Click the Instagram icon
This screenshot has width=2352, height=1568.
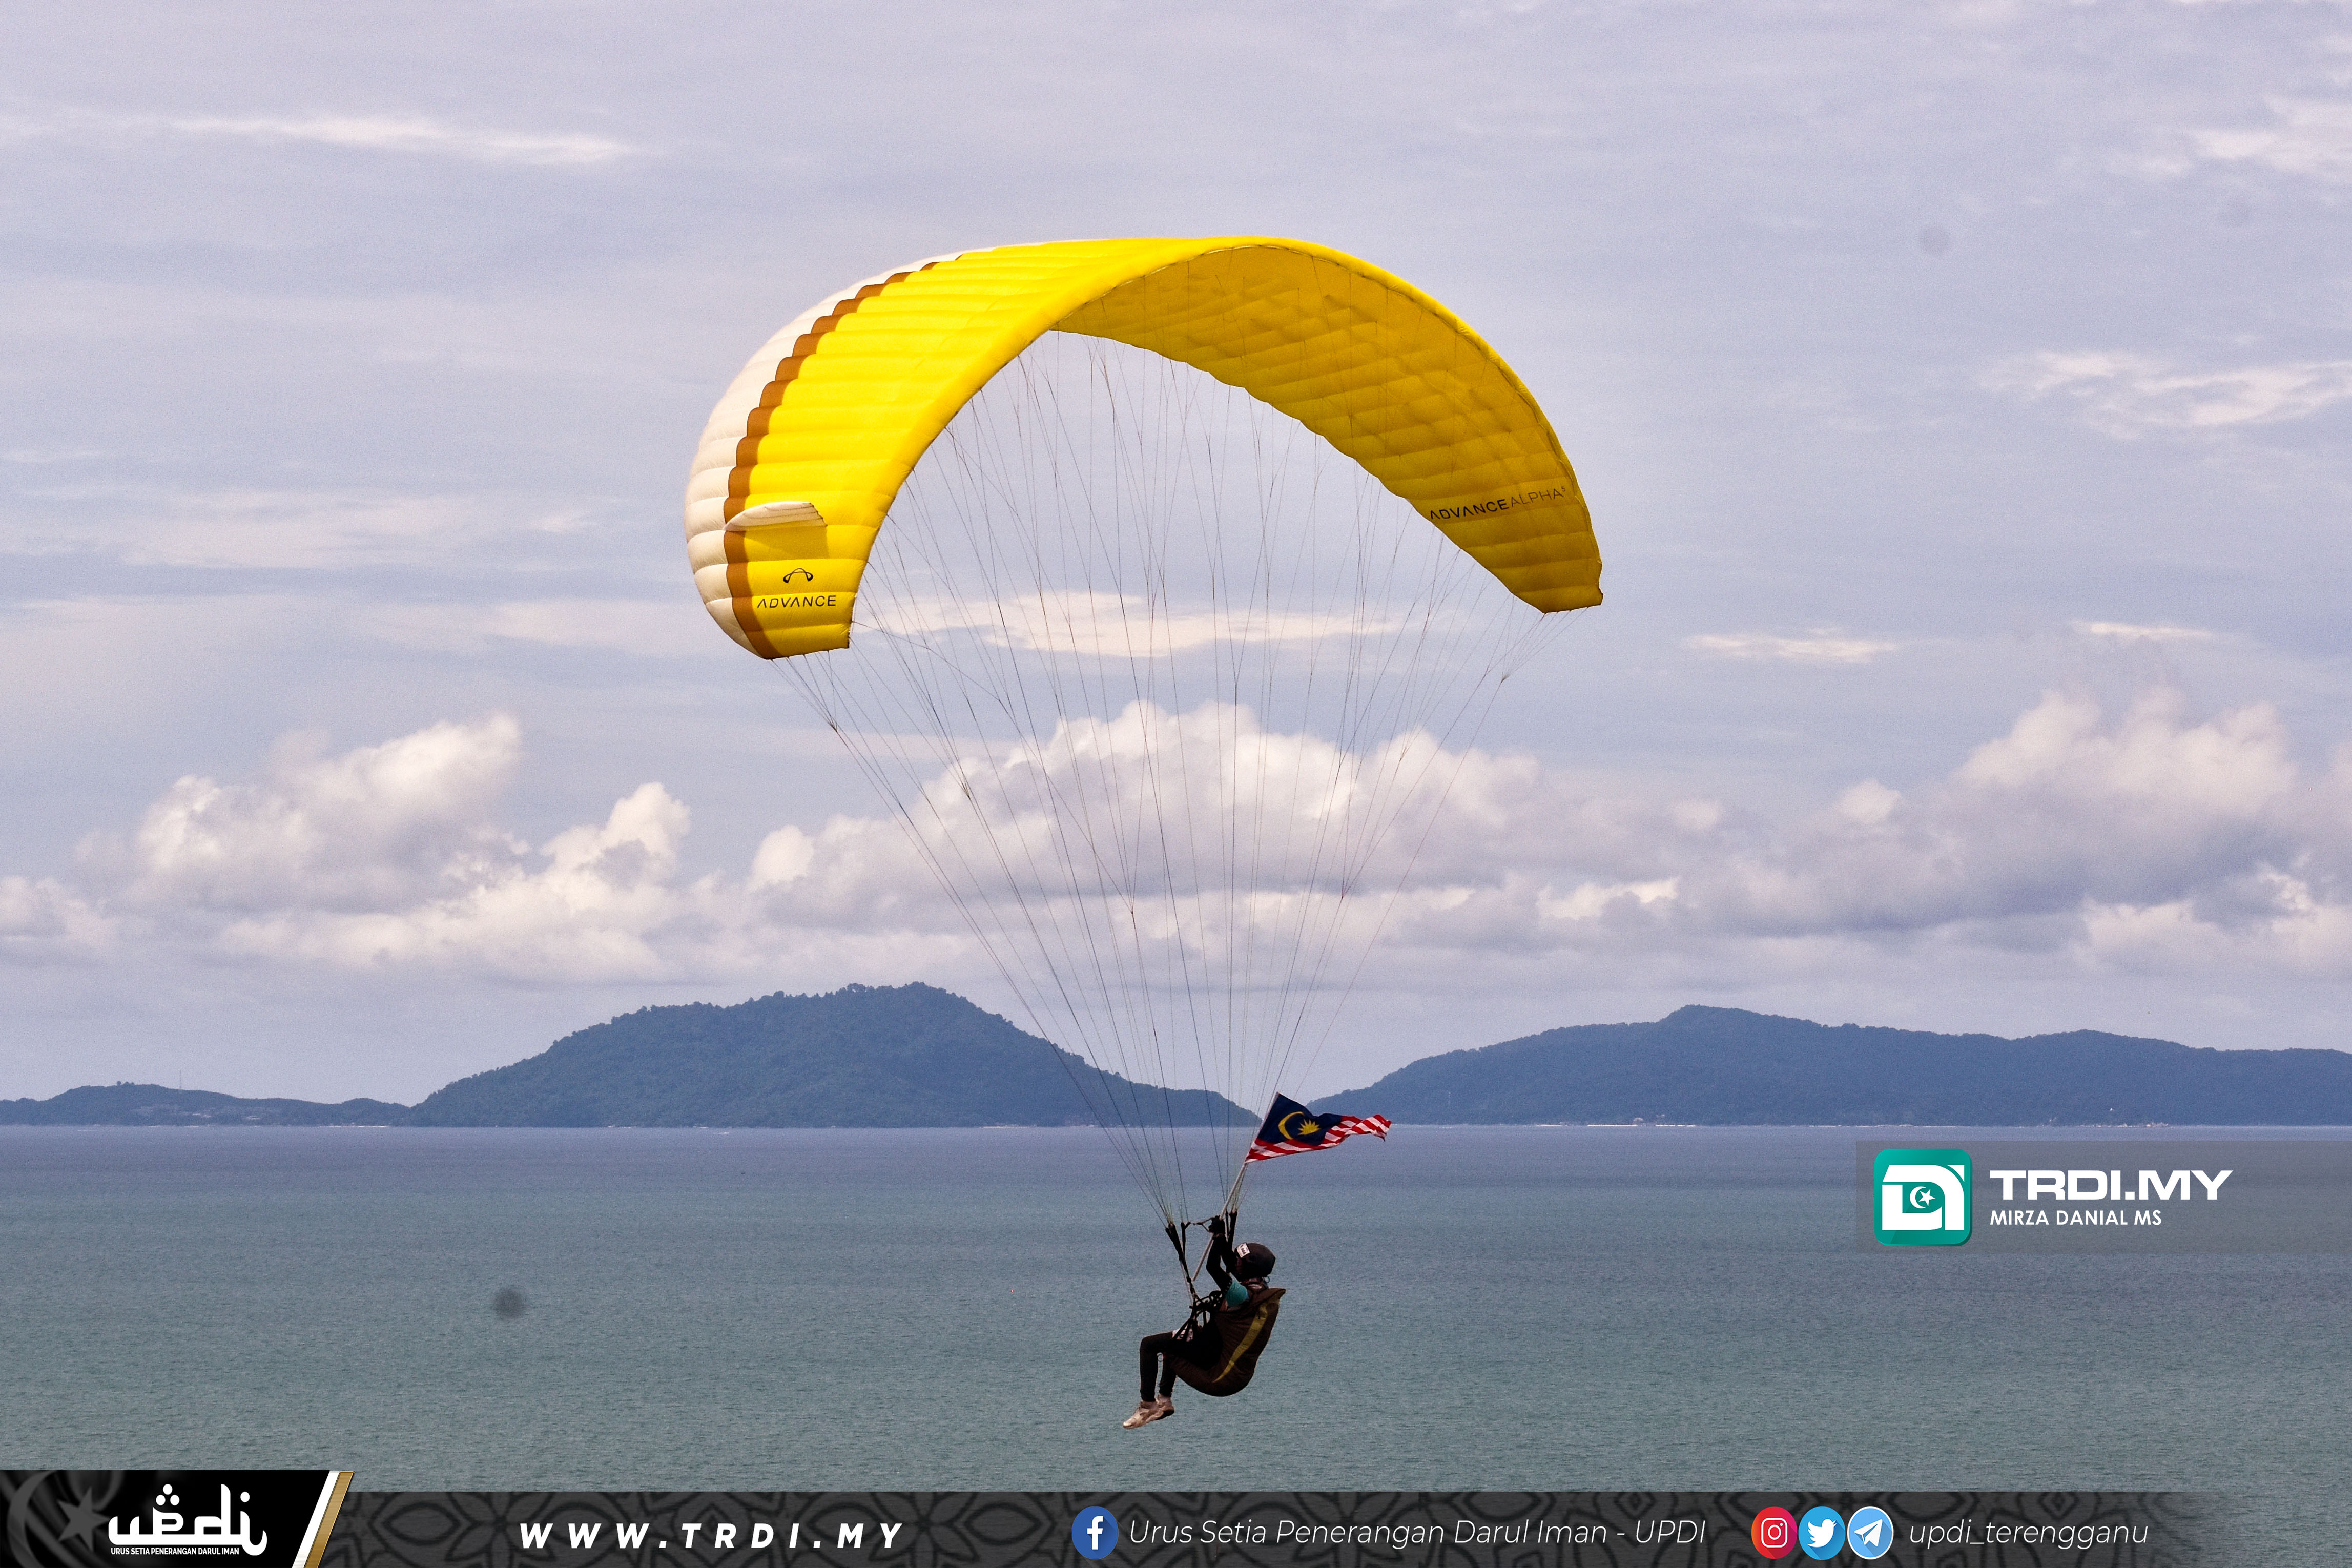(1774, 1532)
